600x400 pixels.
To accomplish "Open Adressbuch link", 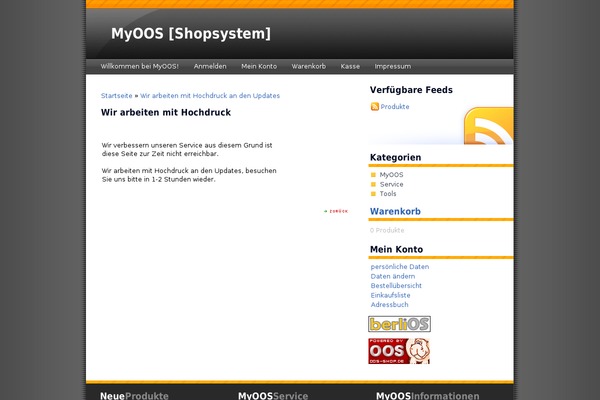I will tap(389, 305).
